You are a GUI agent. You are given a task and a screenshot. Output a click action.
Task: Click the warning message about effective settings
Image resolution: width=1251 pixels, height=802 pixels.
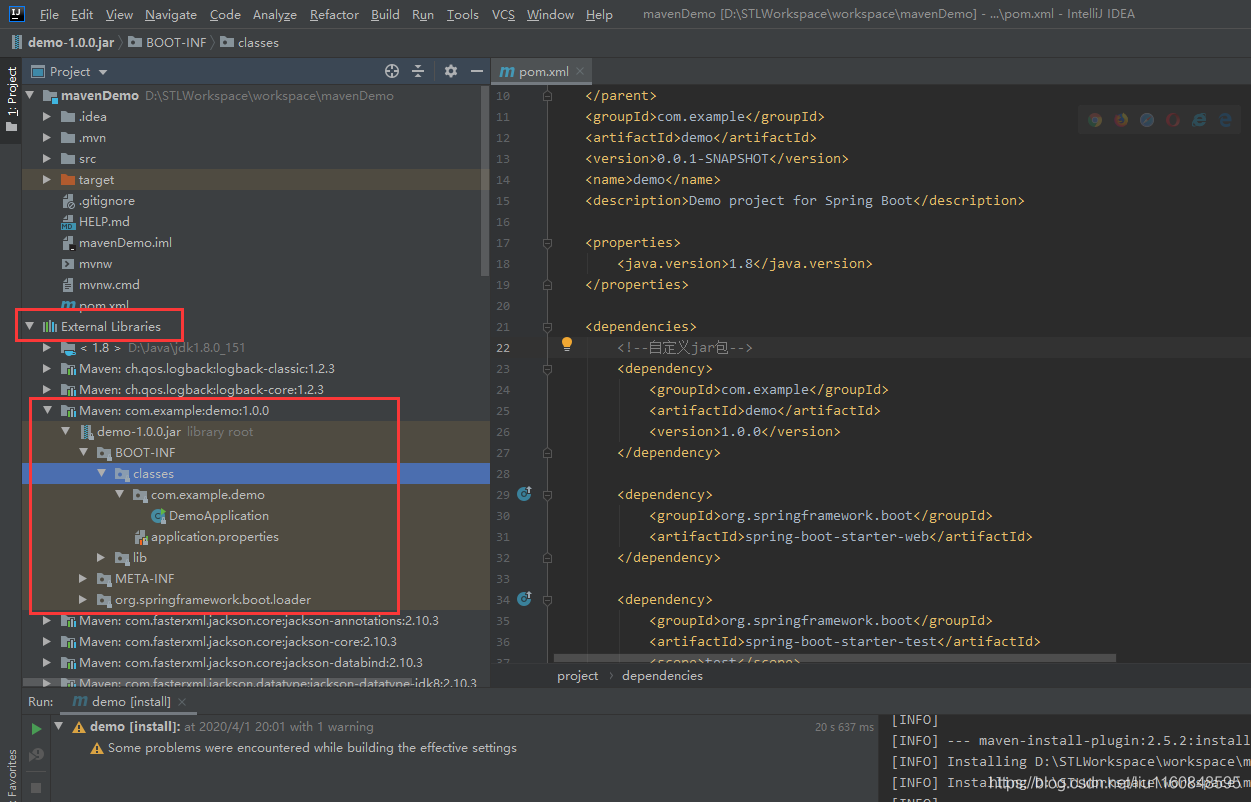click(x=312, y=748)
